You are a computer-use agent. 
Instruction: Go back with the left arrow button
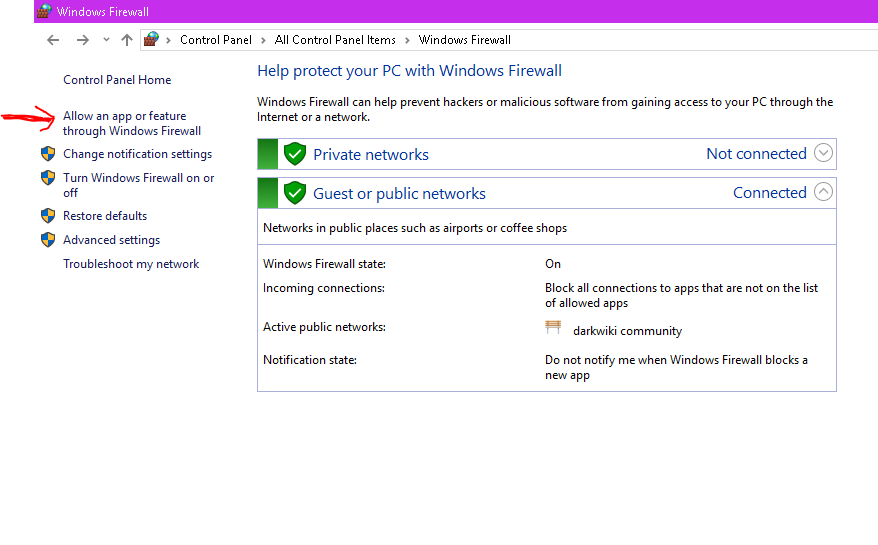point(53,40)
